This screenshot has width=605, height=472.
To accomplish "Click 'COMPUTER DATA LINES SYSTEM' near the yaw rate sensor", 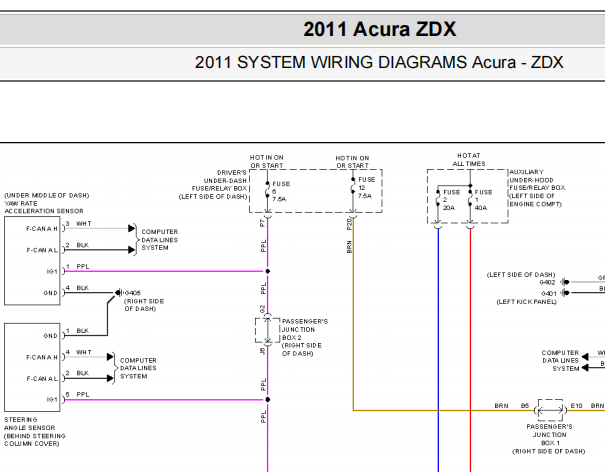I will tap(160, 240).
